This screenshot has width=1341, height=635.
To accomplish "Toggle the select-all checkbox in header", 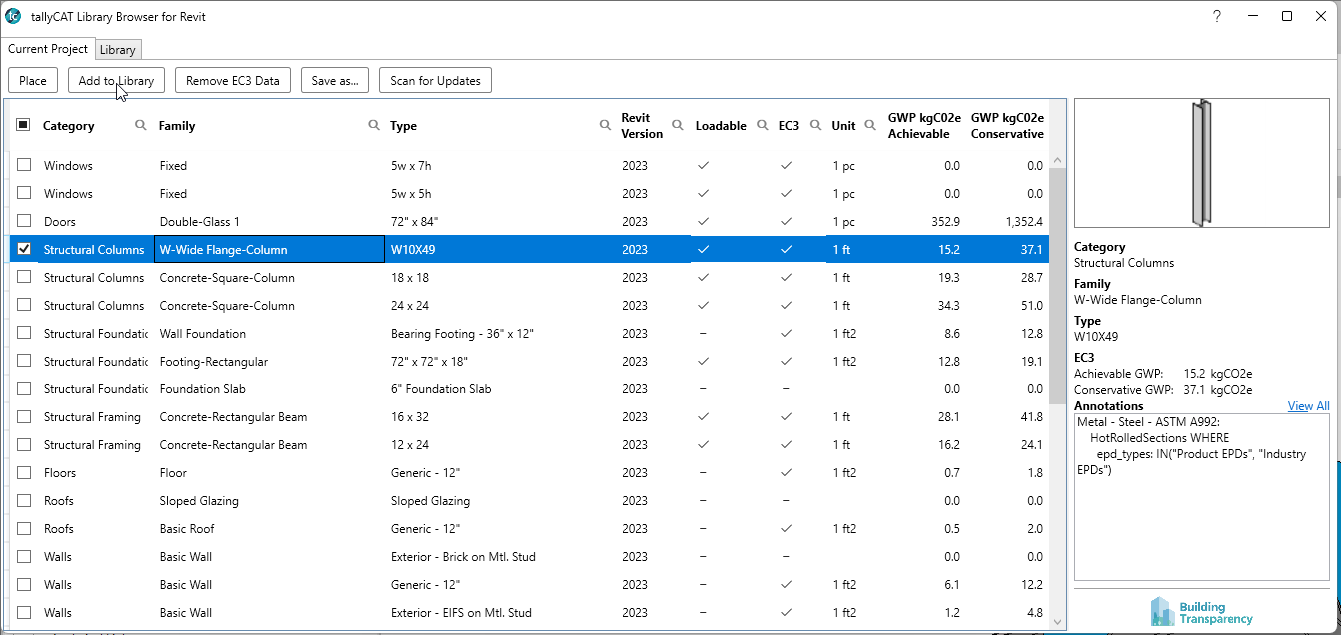I will [24, 125].
